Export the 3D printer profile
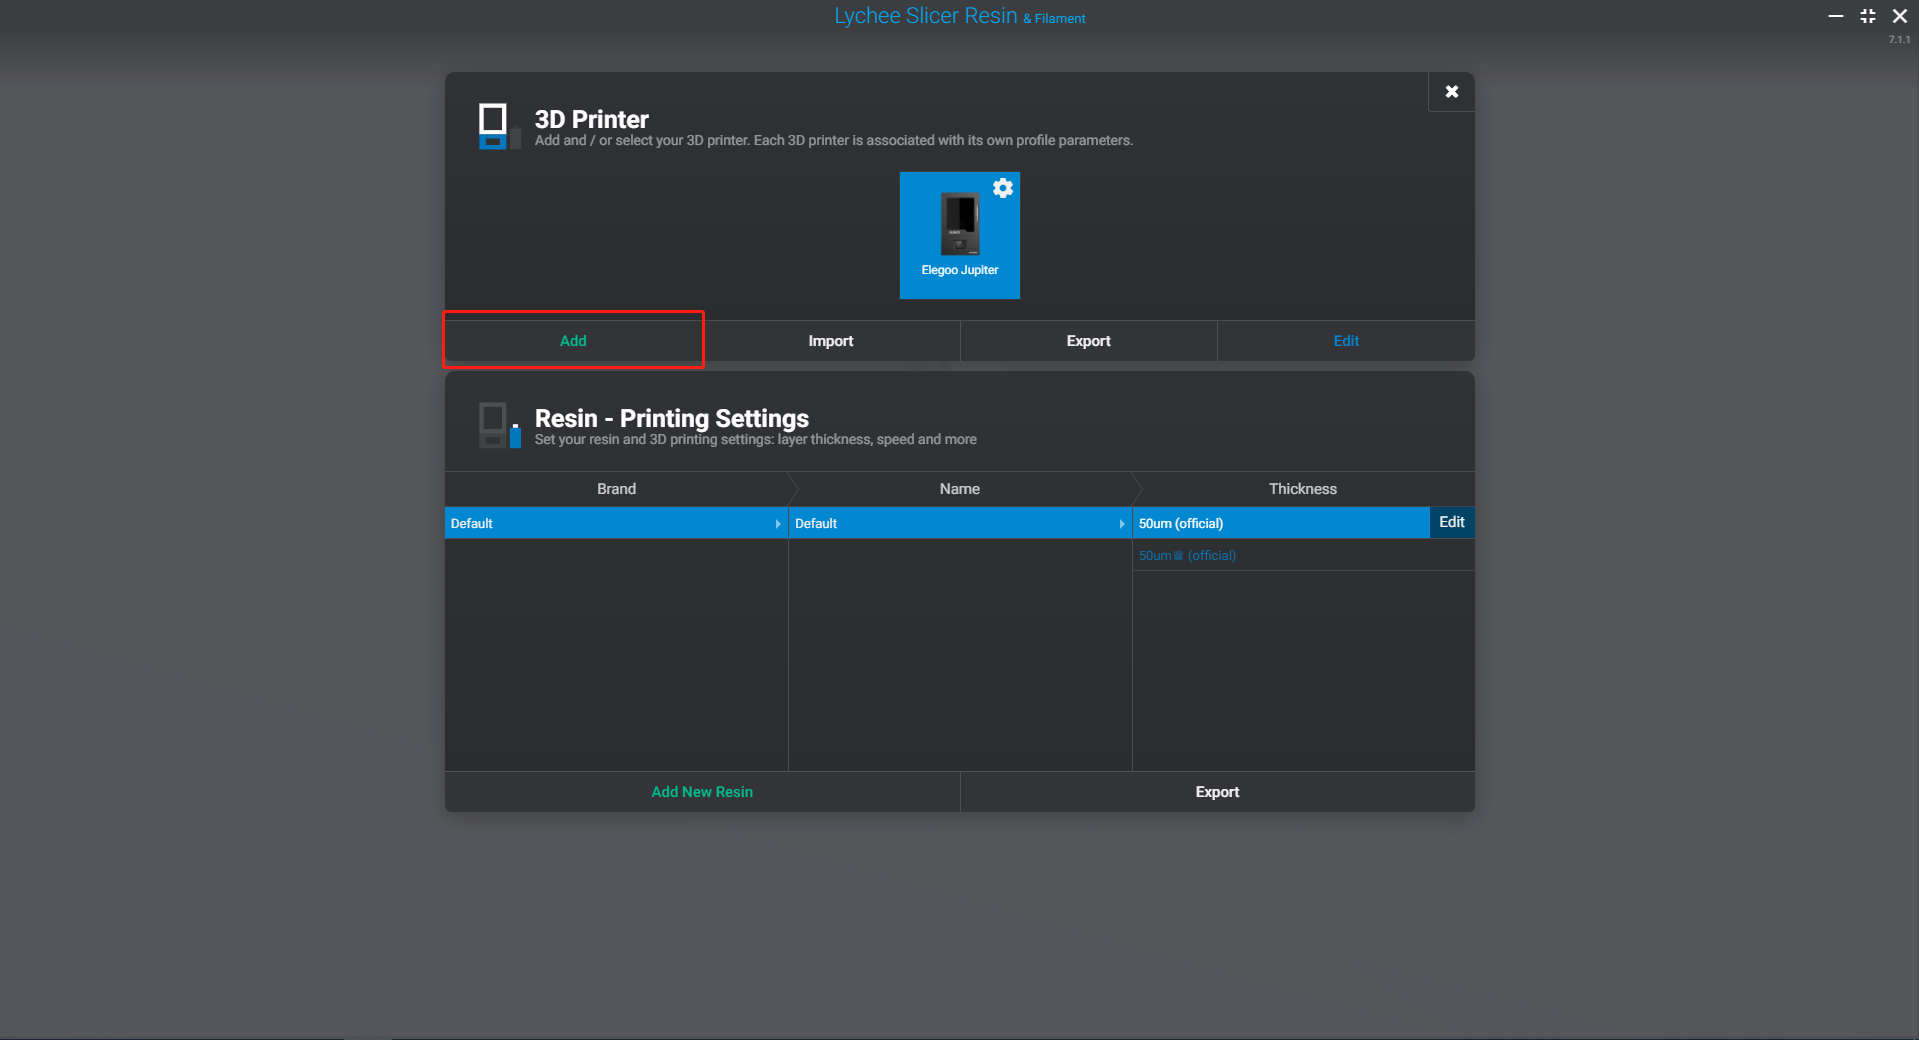Image resolution: width=1919 pixels, height=1040 pixels. 1088,341
